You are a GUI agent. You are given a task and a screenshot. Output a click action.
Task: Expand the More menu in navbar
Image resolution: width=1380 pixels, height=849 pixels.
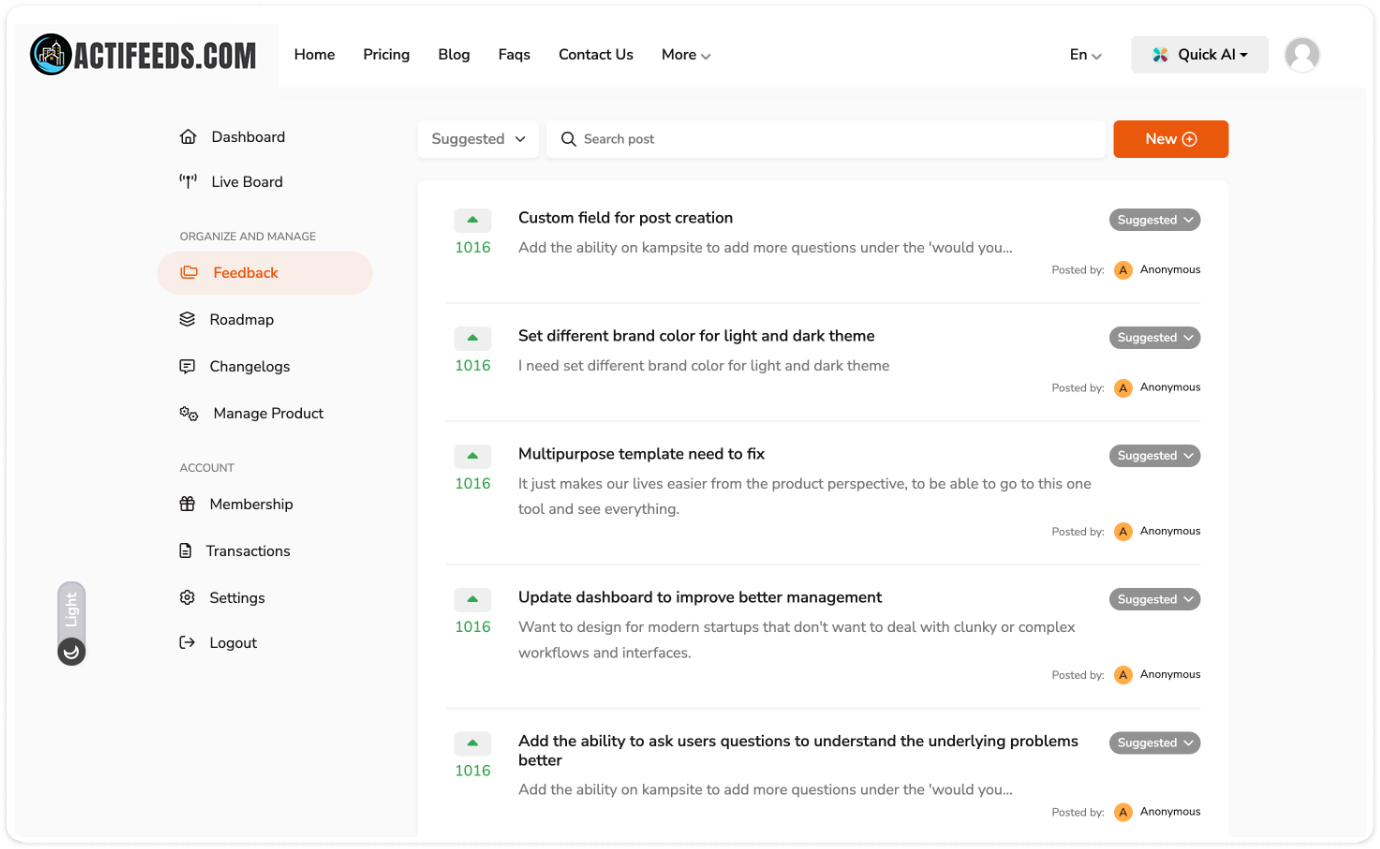(x=686, y=55)
